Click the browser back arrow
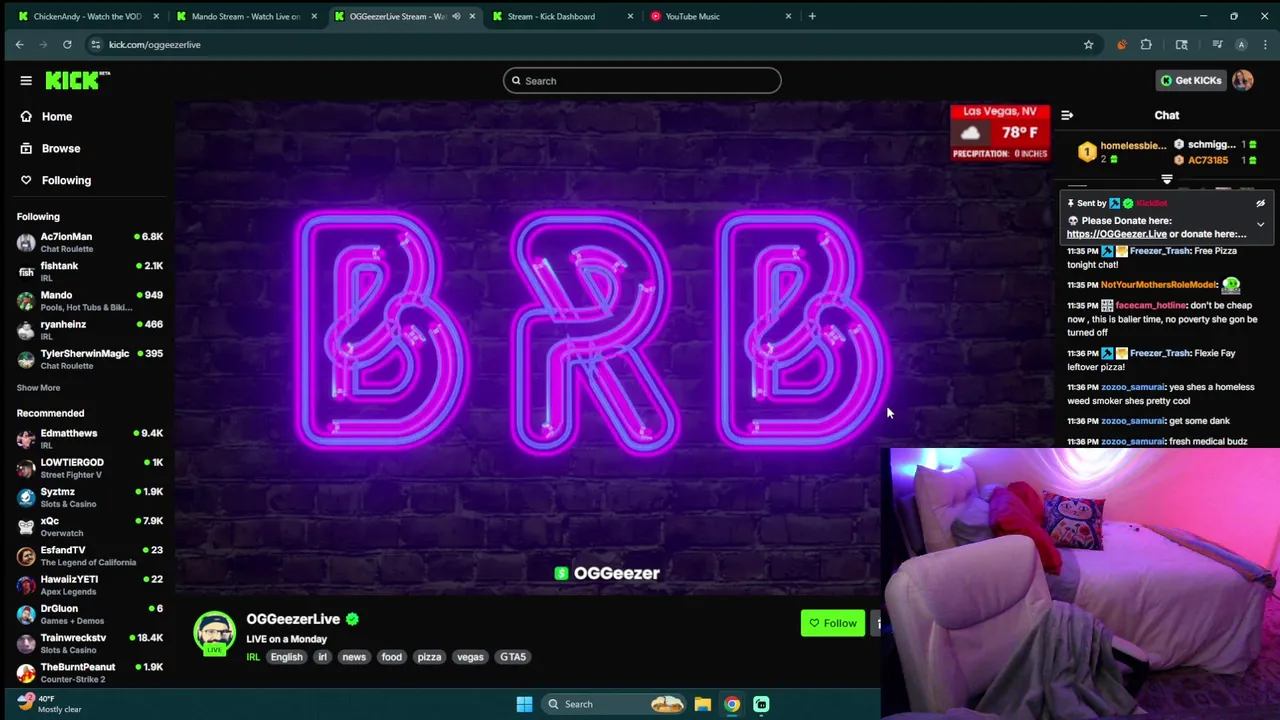1280x720 pixels. point(19,44)
